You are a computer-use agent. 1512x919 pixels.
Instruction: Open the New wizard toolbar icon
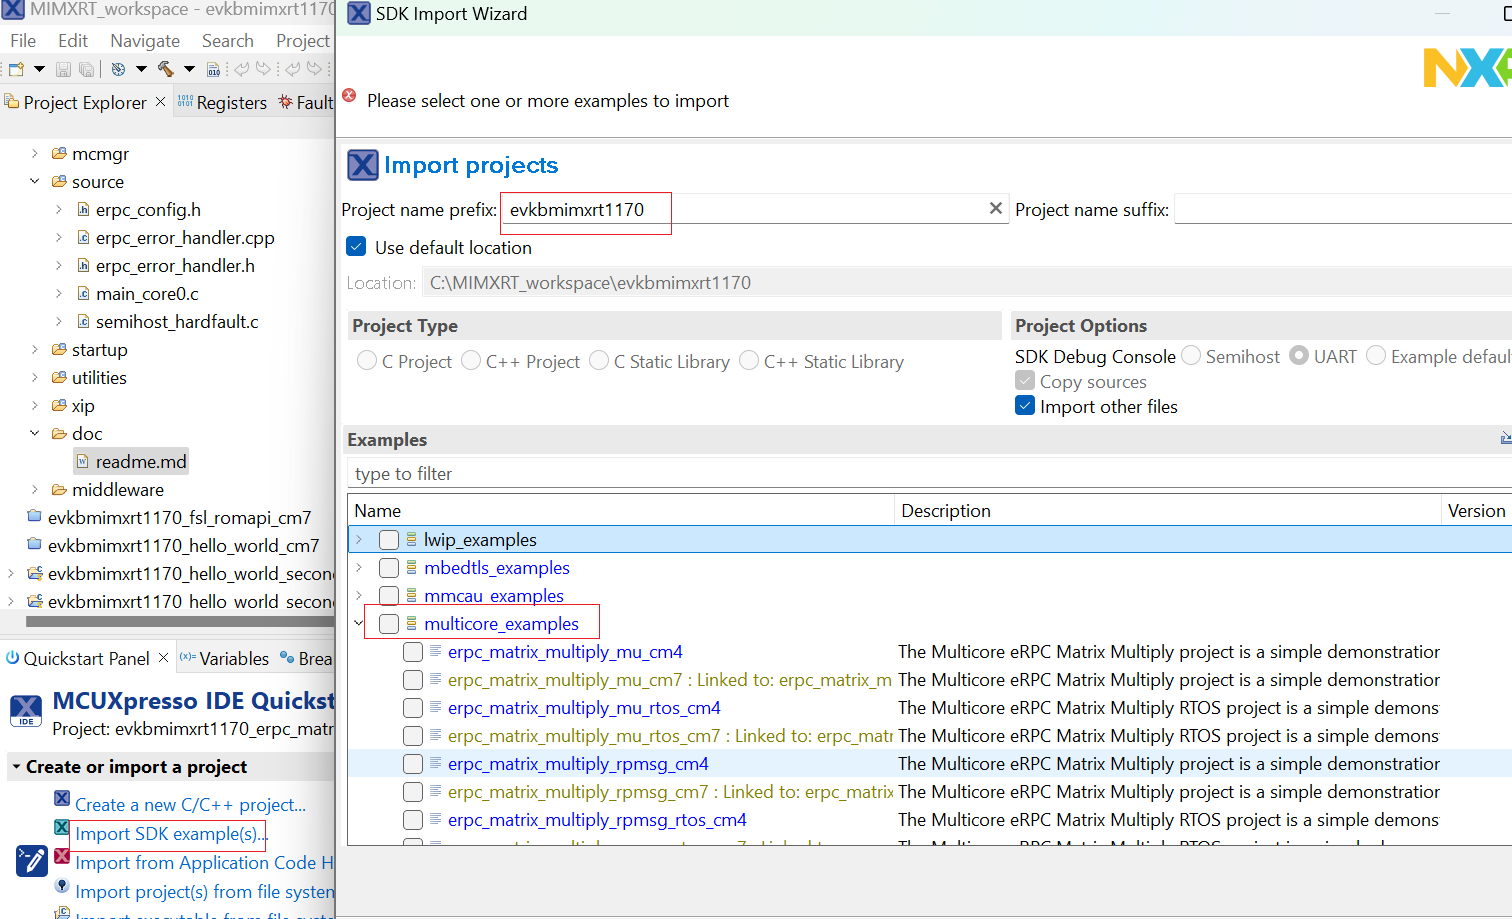click(x=16, y=69)
